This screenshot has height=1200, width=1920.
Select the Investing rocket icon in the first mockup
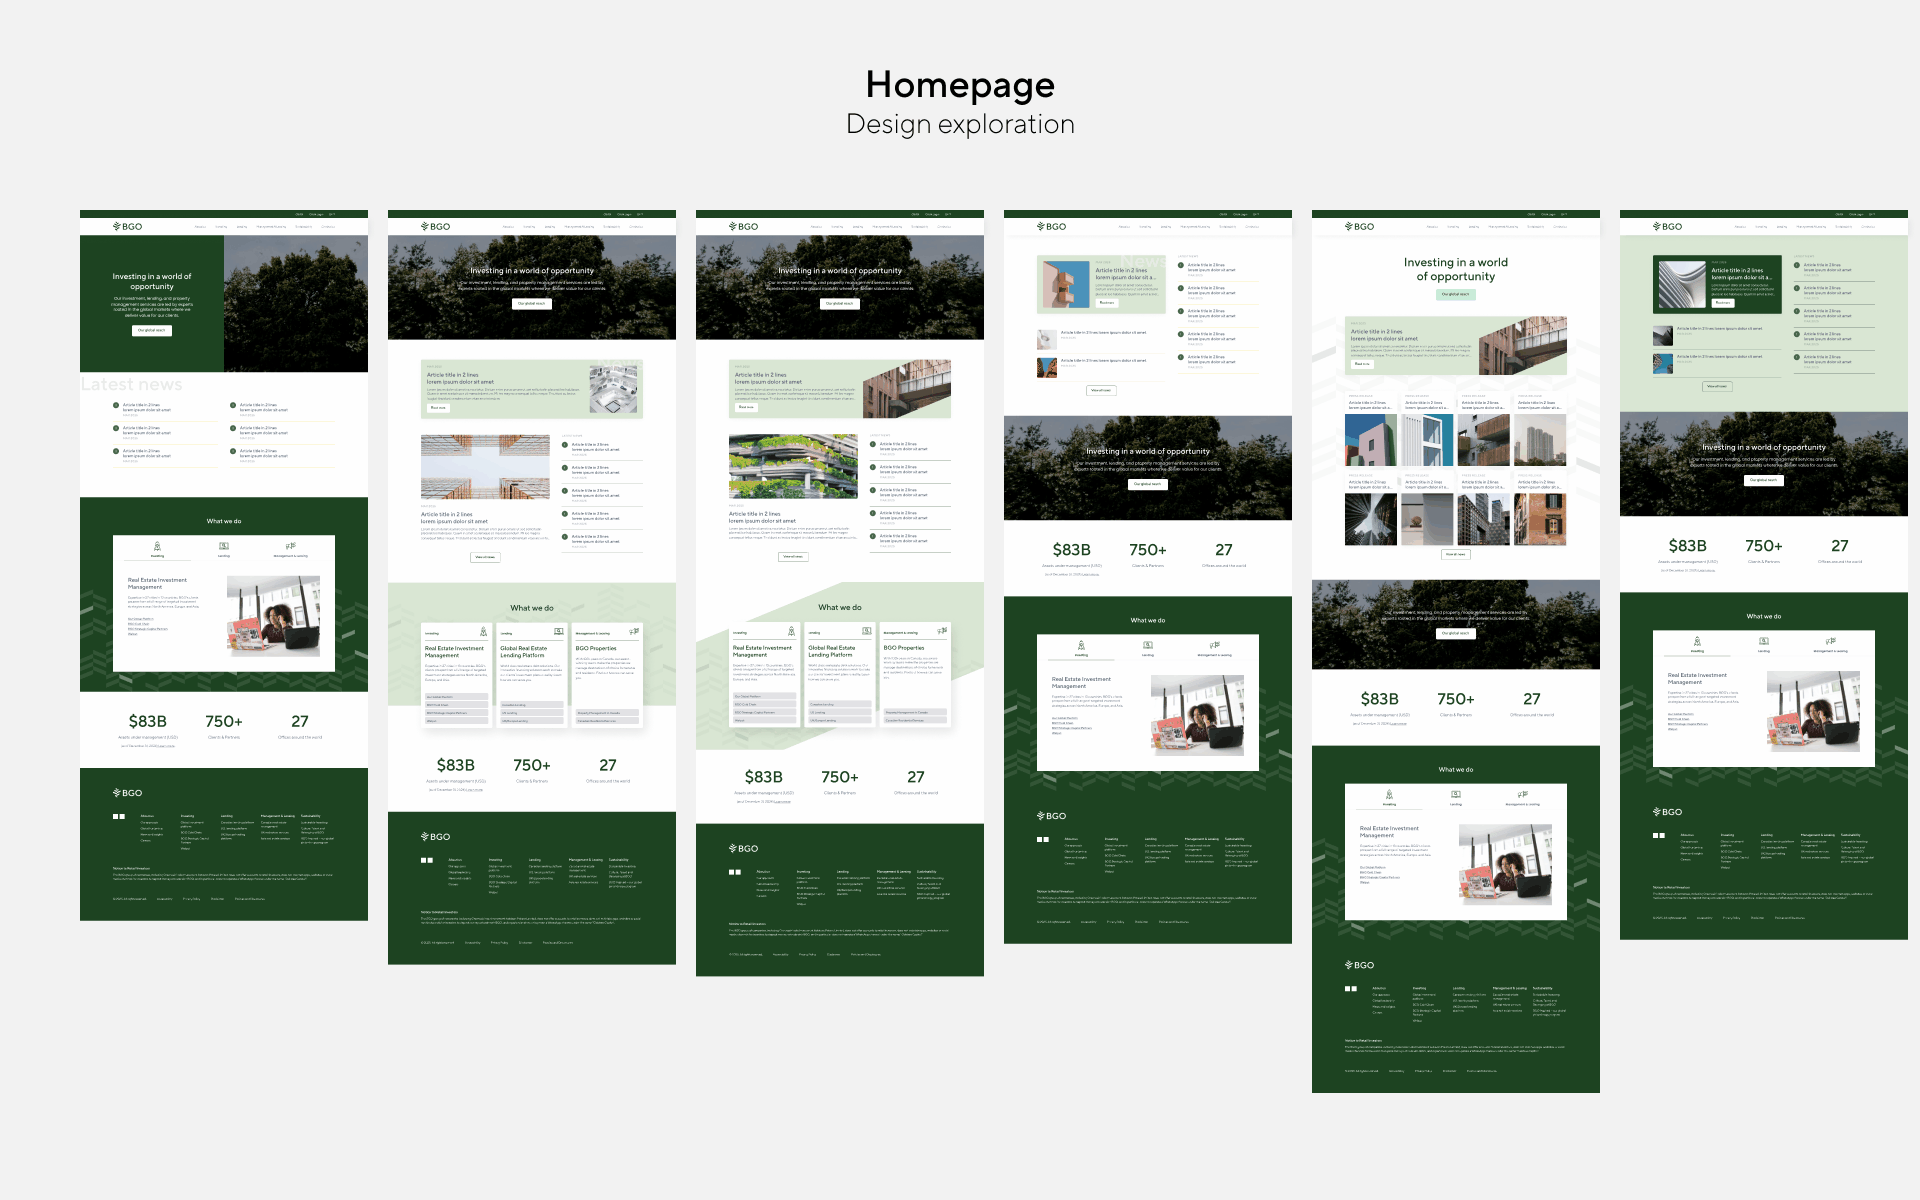157,546
